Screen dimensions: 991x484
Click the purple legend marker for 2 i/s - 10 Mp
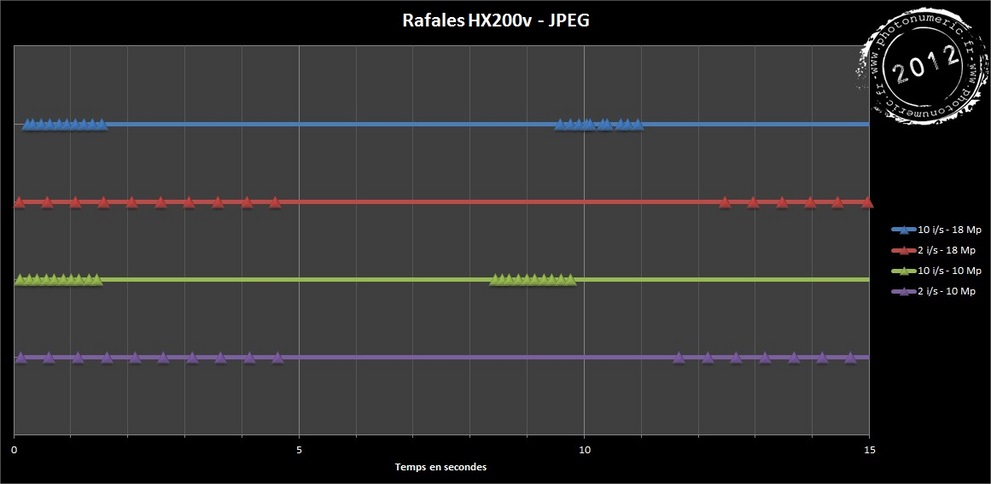pos(903,292)
